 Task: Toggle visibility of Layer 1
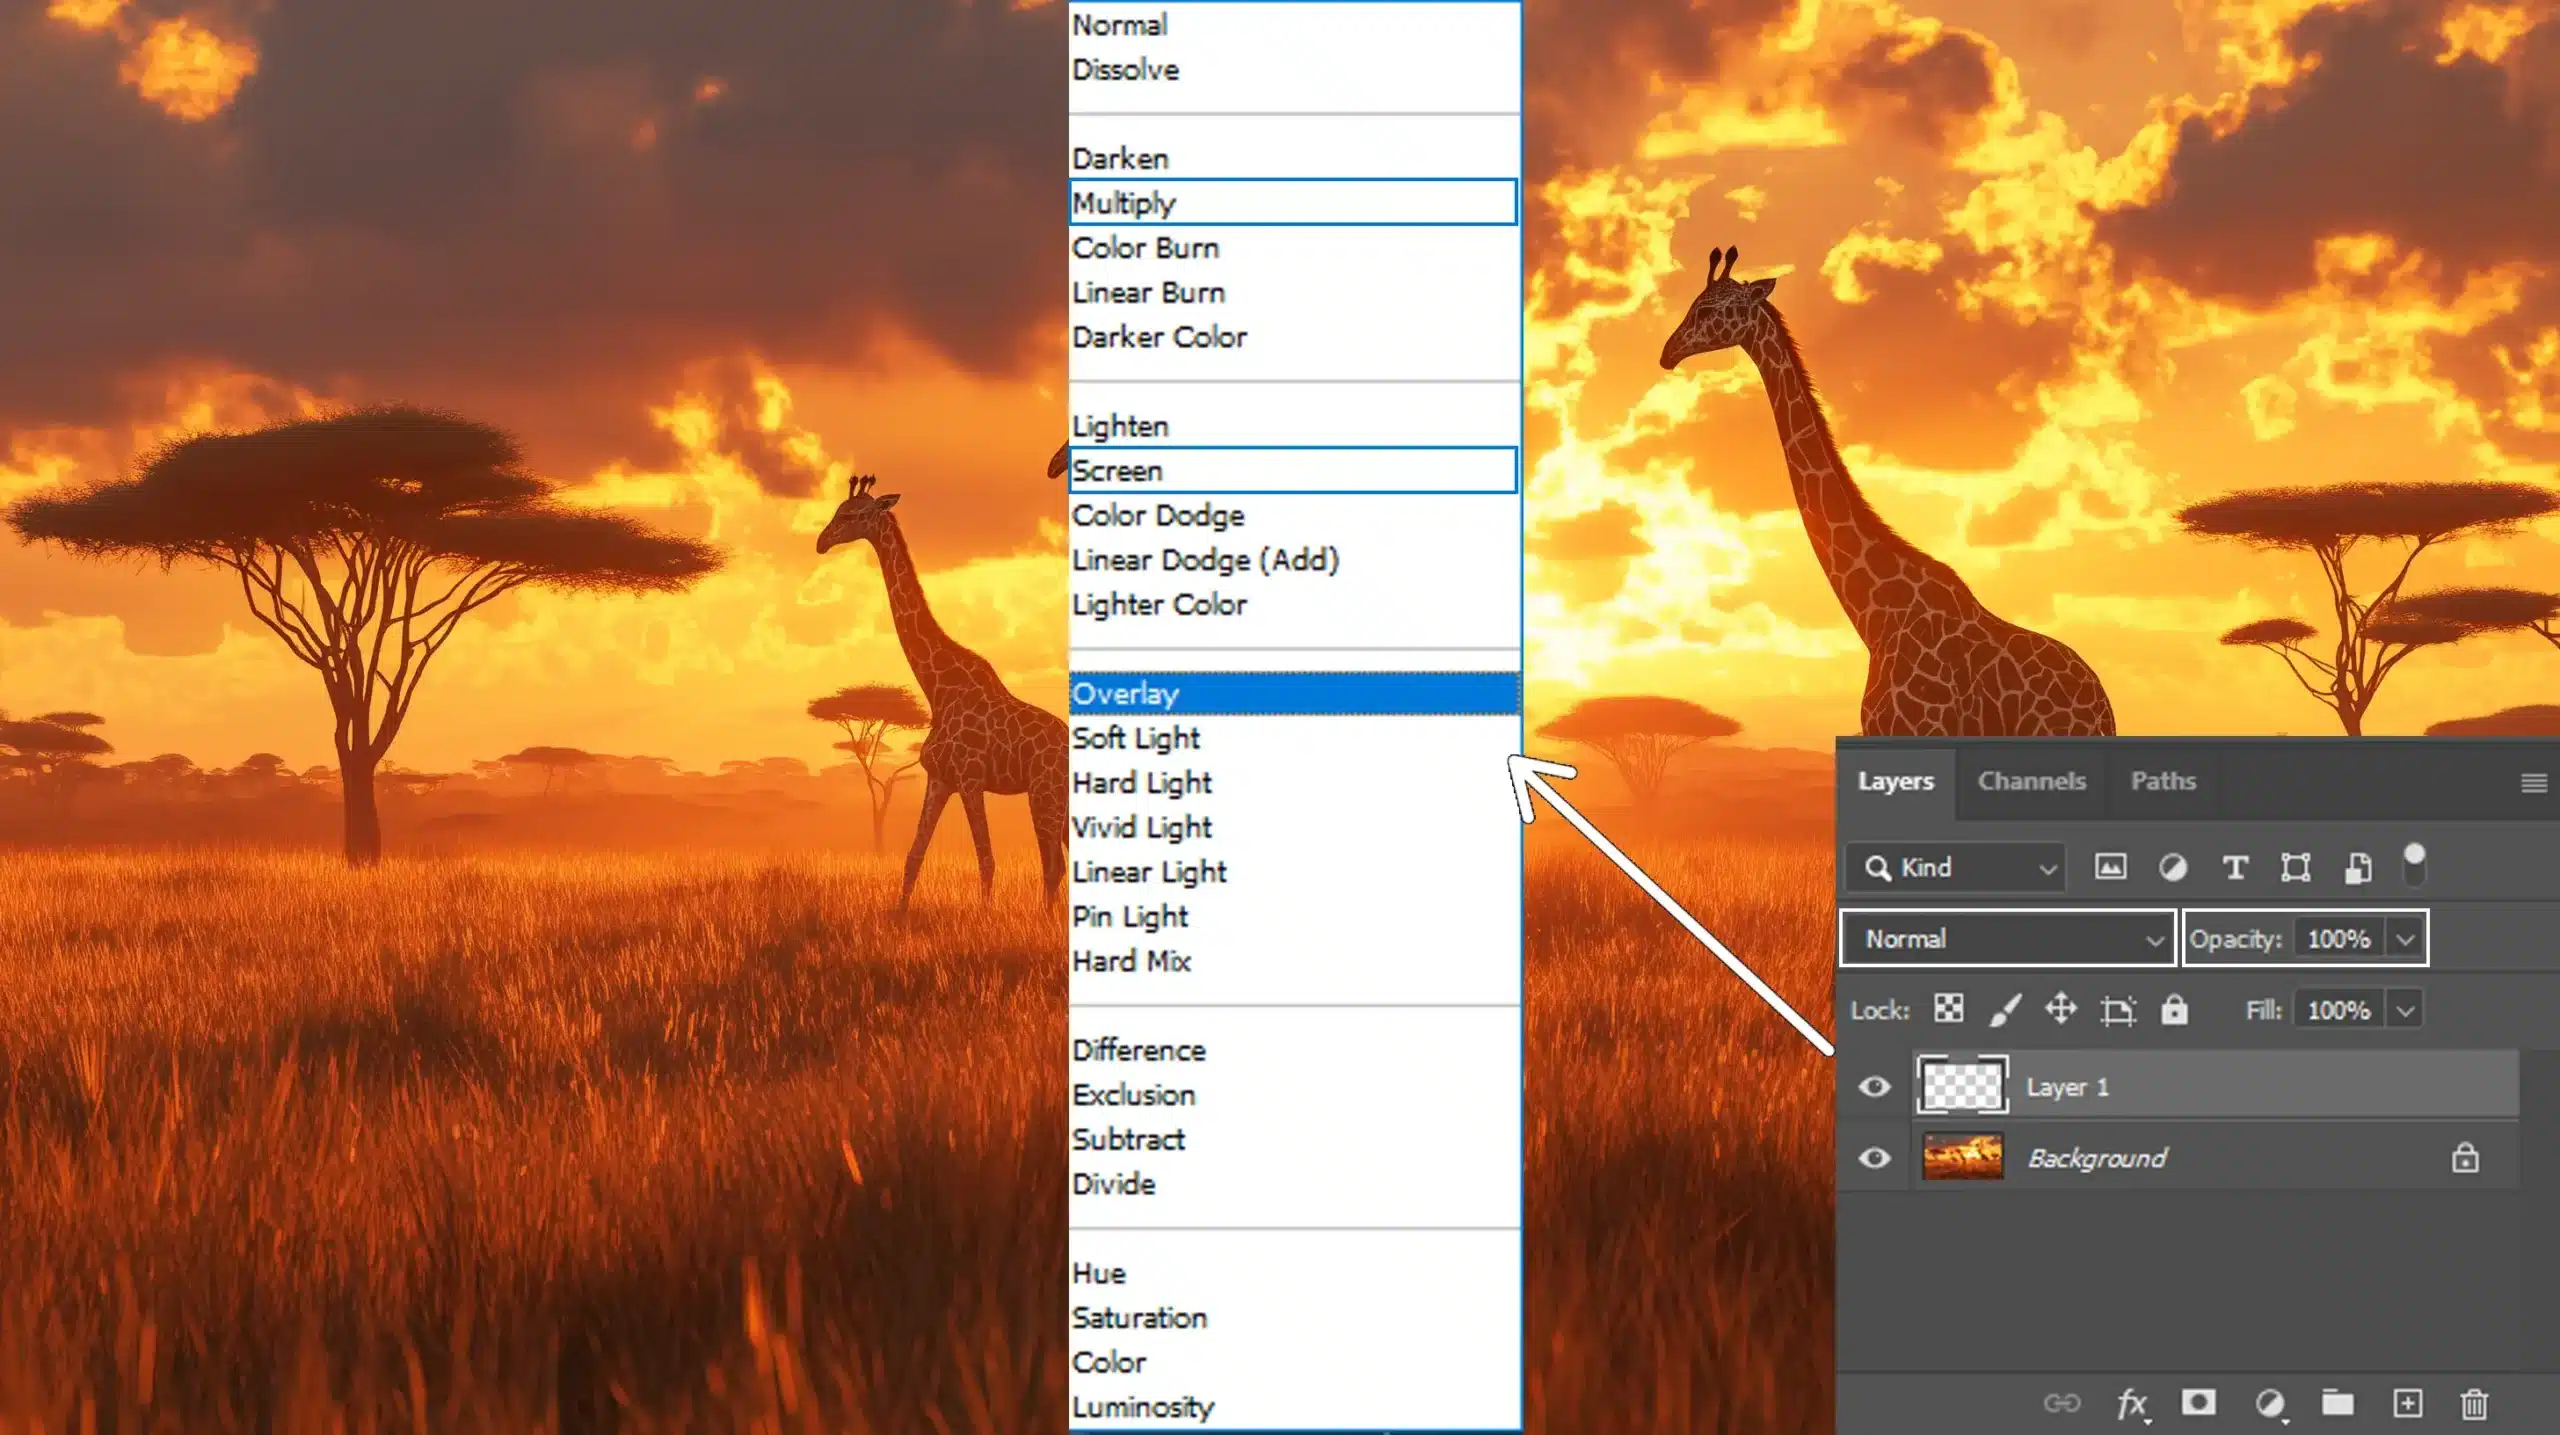pyautogui.click(x=1874, y=1085)
